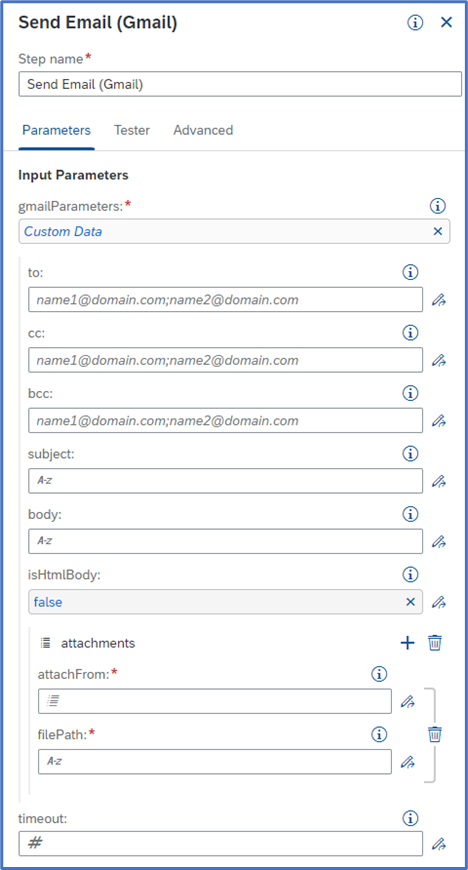The height and width of the screenshot is (870, 468).
Task: Open expression editor for filePath field
Action: tap(408, 762)
